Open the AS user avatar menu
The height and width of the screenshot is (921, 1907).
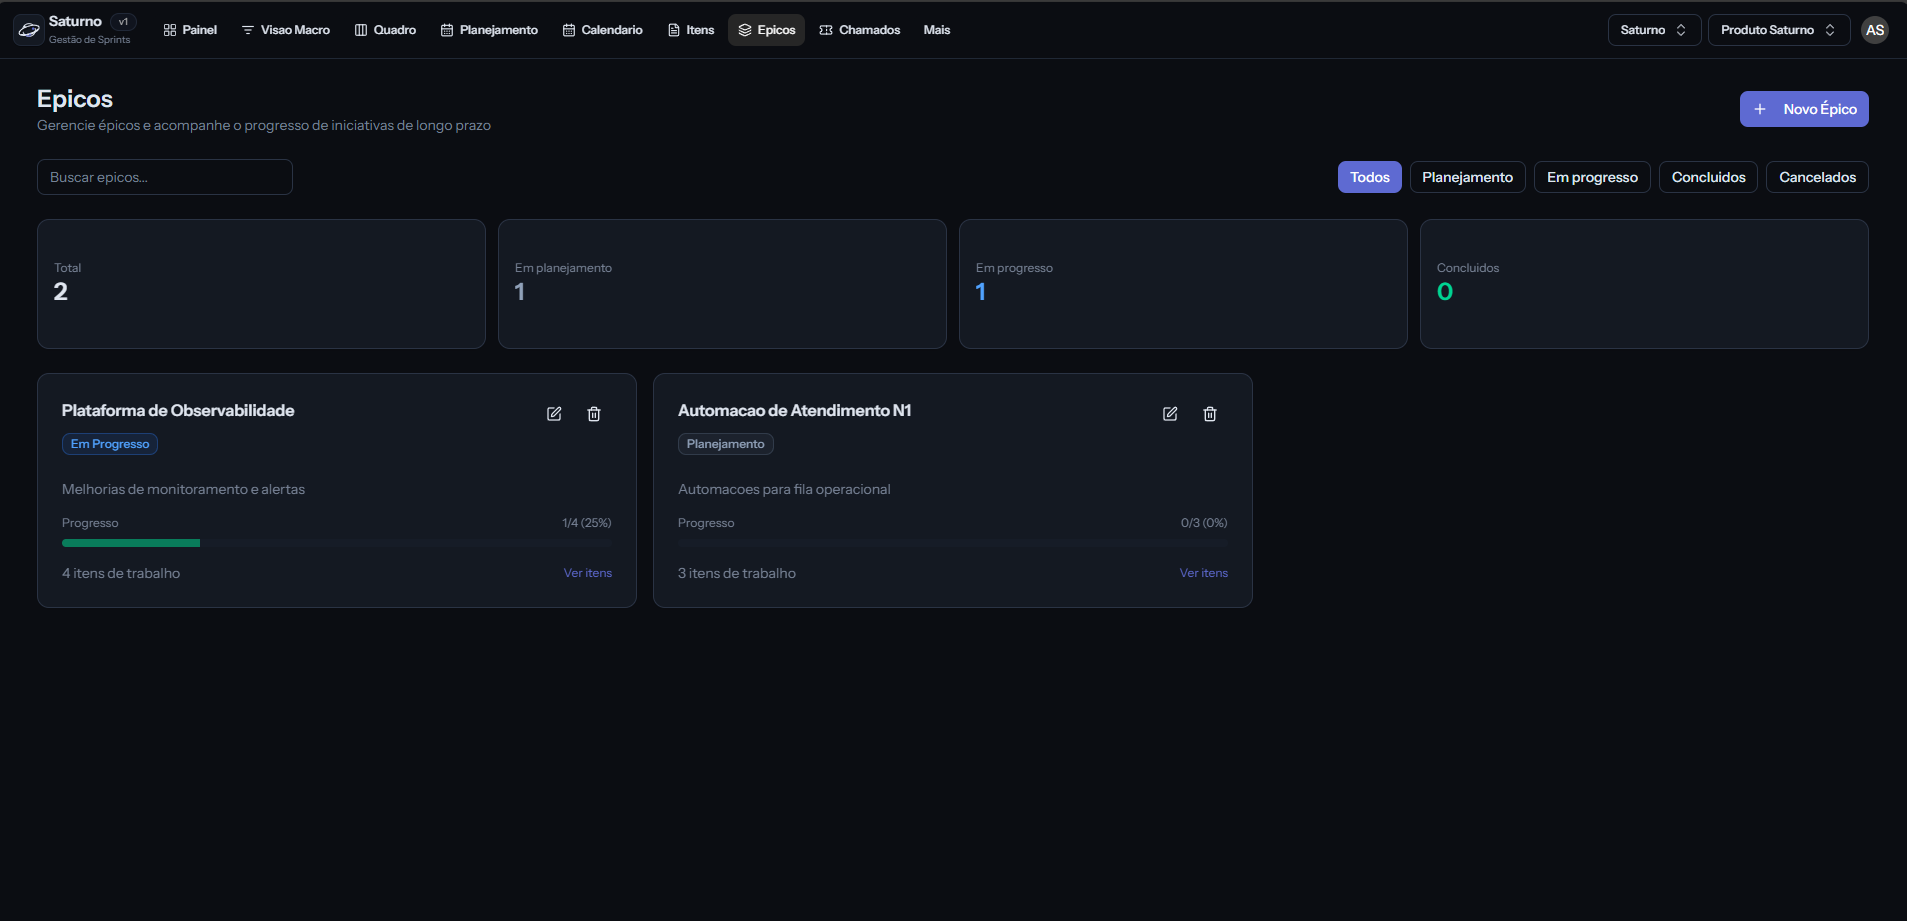click(x=1874, y=30)
